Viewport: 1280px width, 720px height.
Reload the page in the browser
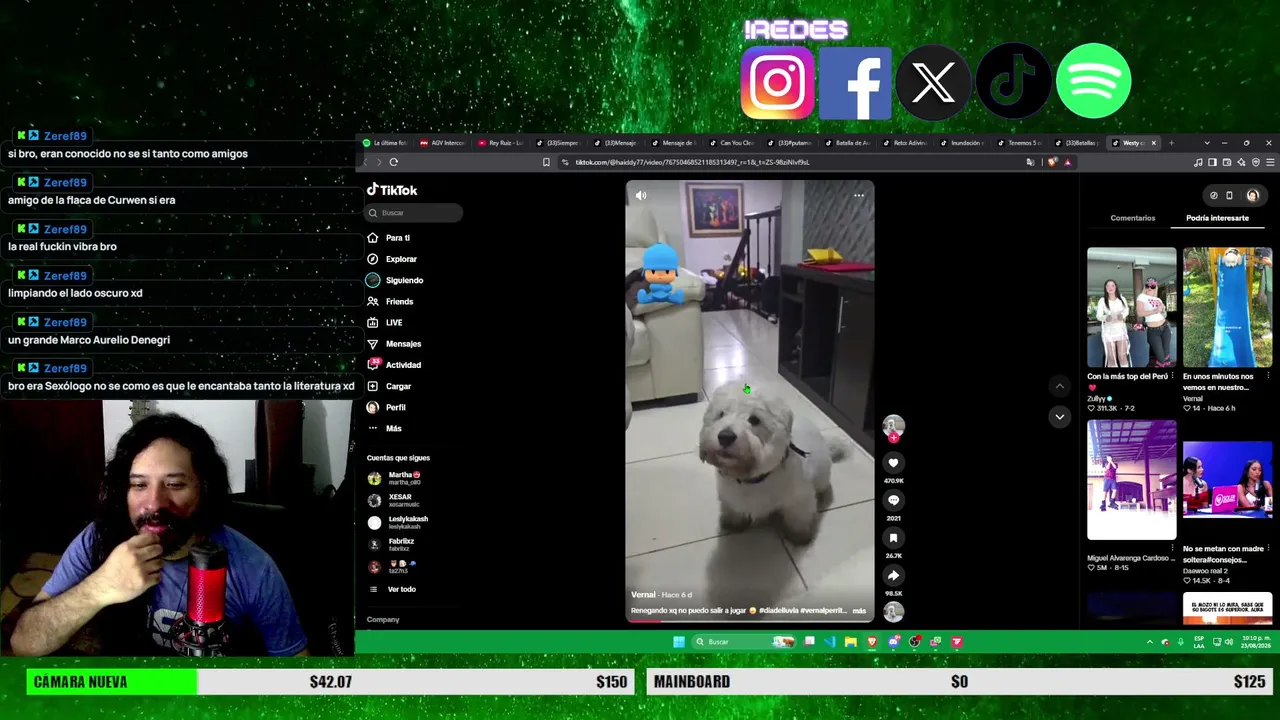click(394, 162)
